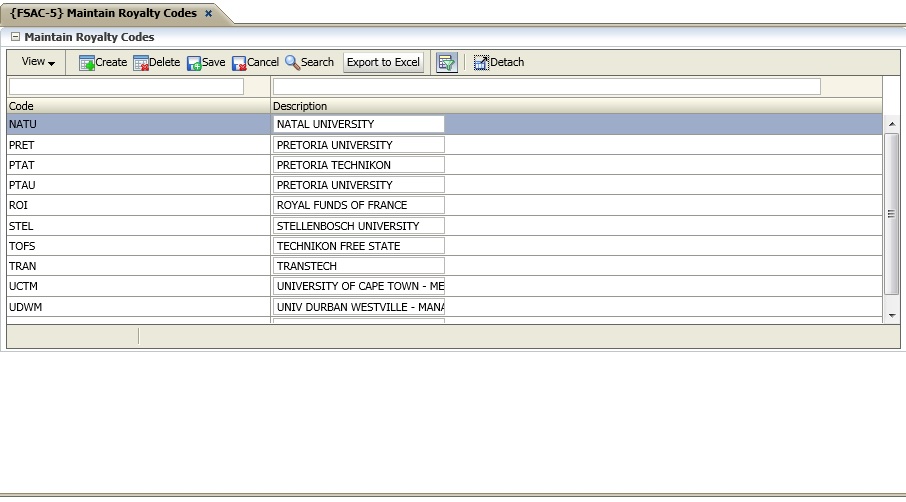
Task: Select the FSAC-5 Maintain Royalty Codes tab
Action: 103,13
